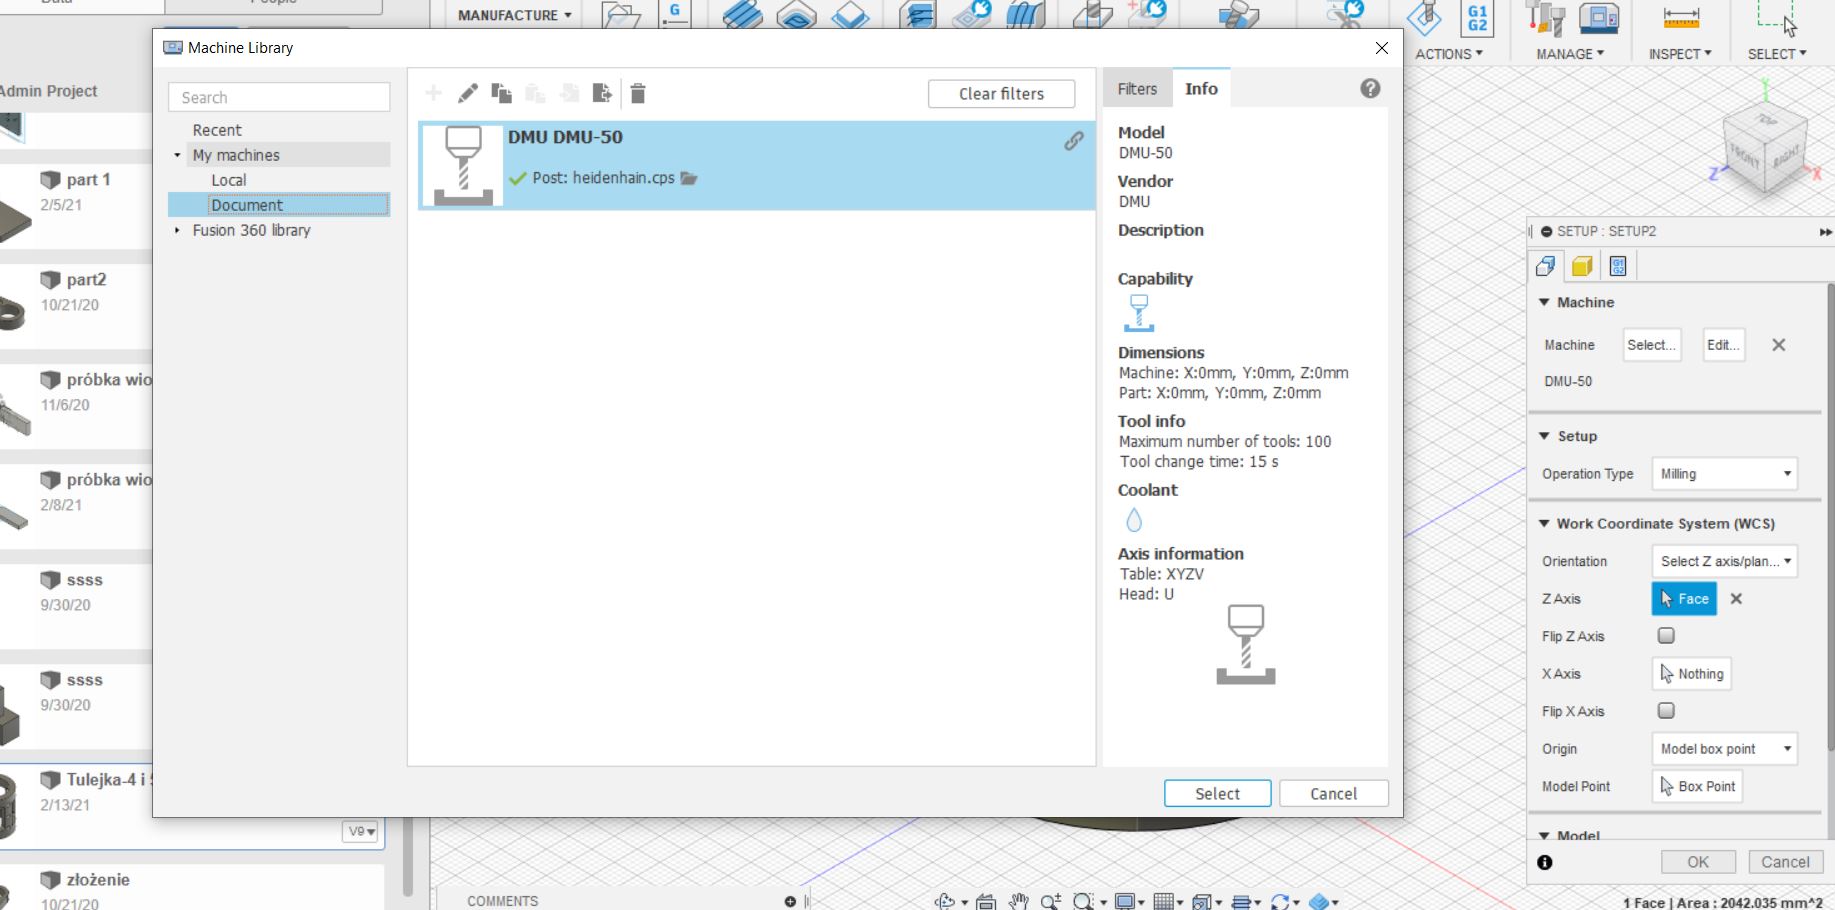Click the X Axis Nothing selection button

(1691, 674)
